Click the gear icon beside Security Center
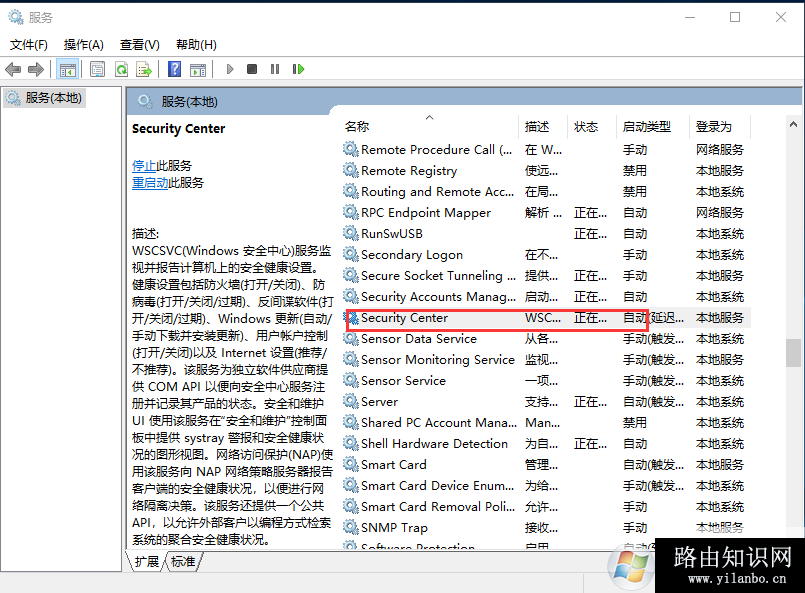 tap(353, 318)
